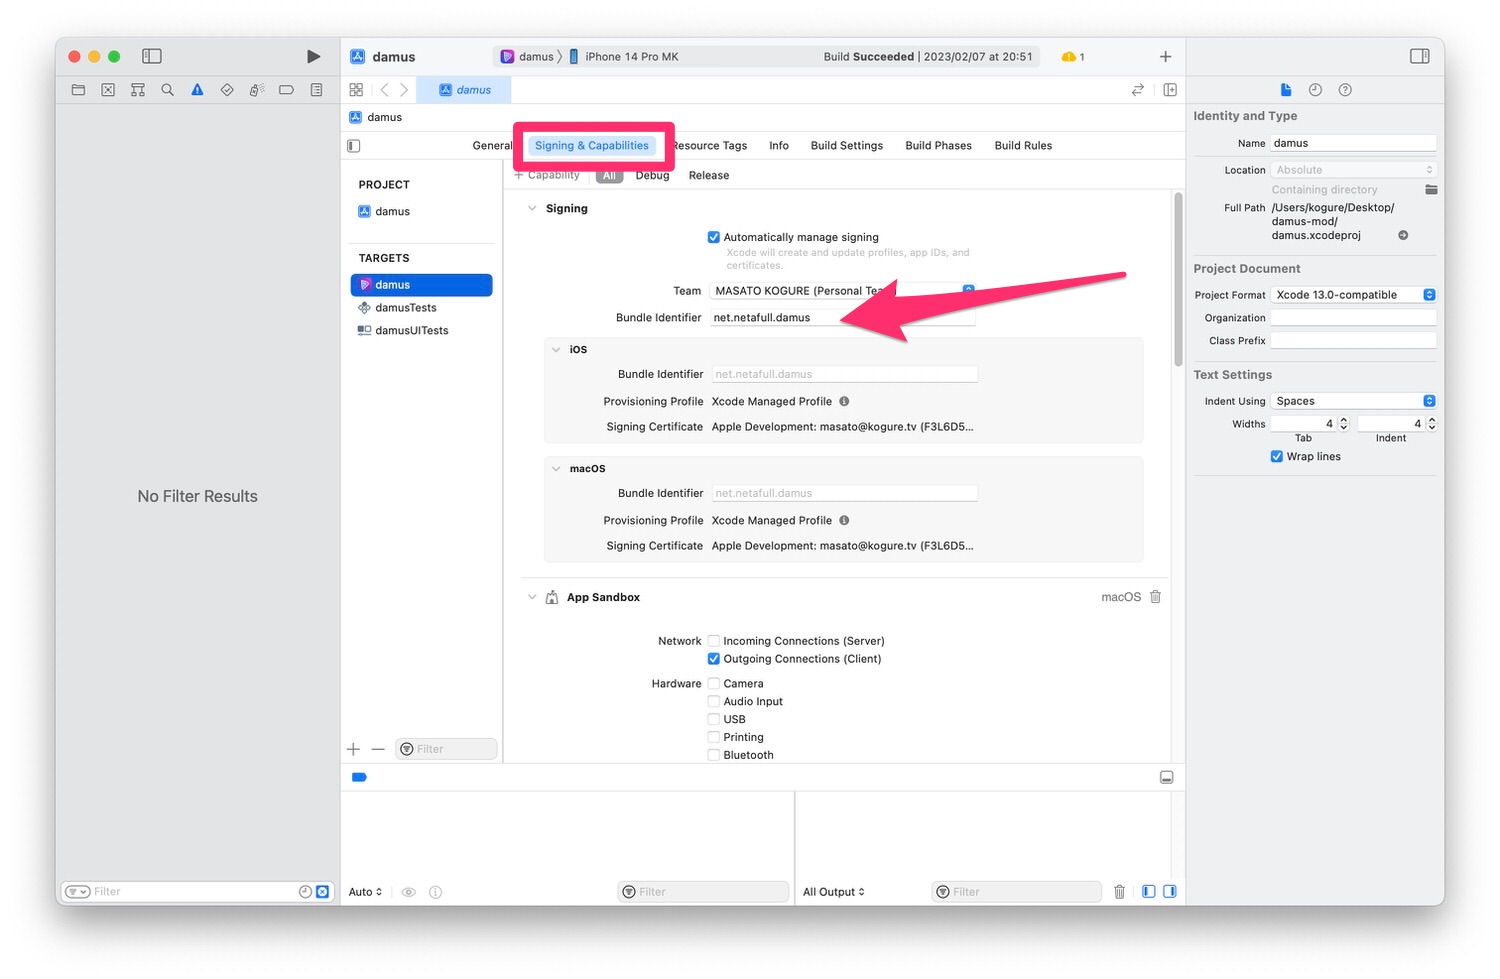The image size is (1500, 979).
Task: Open the Location dropdown in the inspector
Action: point(1354,170)
